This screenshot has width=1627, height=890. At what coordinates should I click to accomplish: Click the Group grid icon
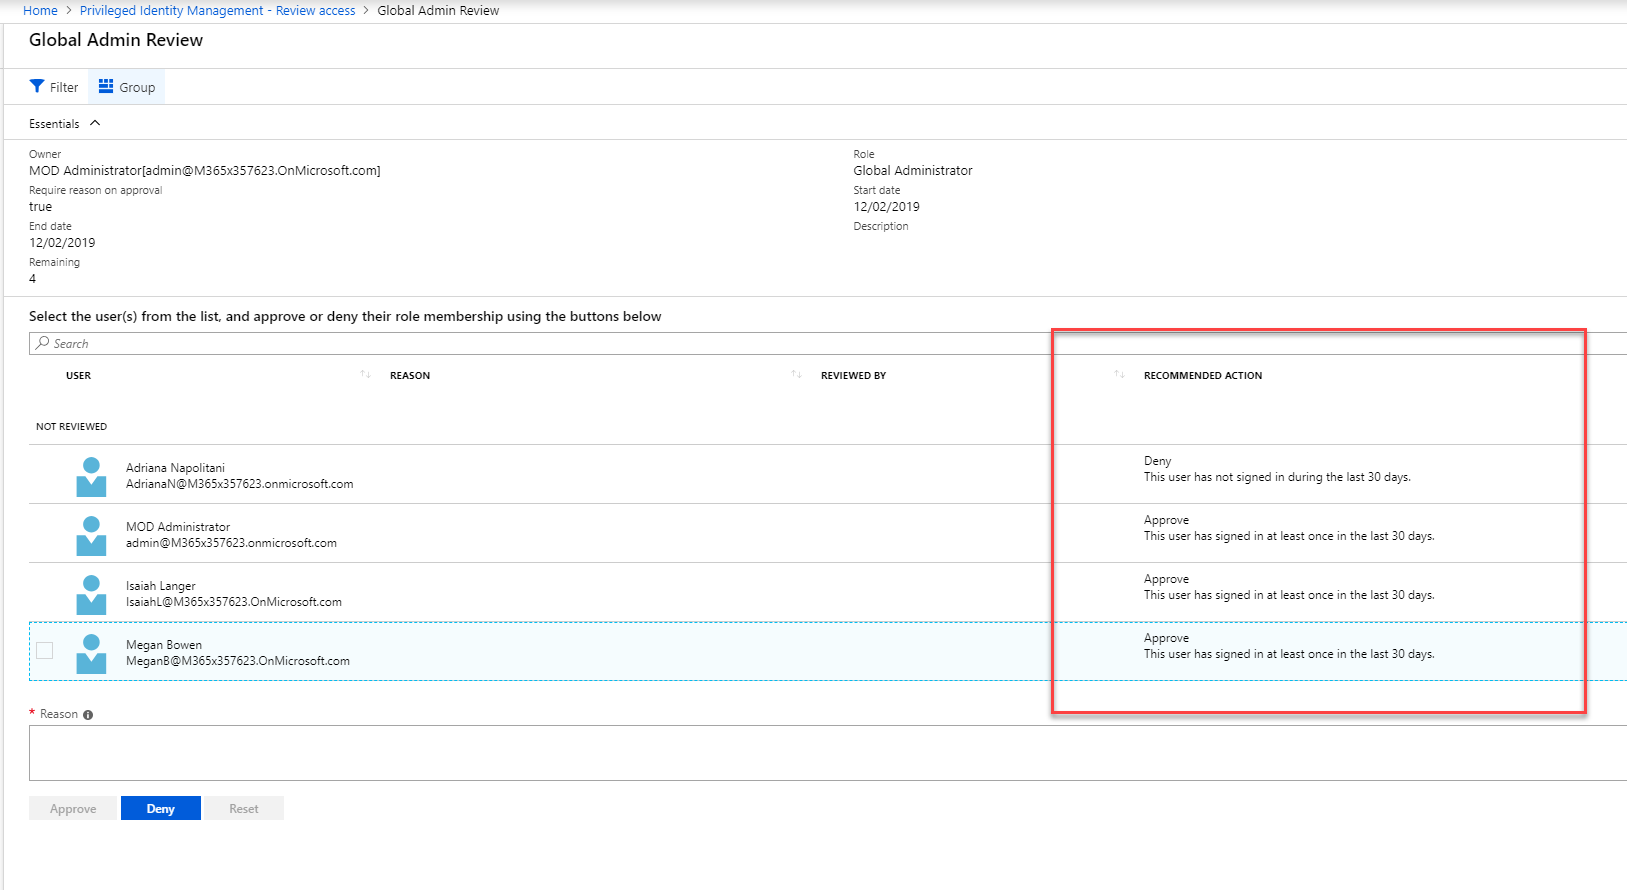click(x=106, y=86)
